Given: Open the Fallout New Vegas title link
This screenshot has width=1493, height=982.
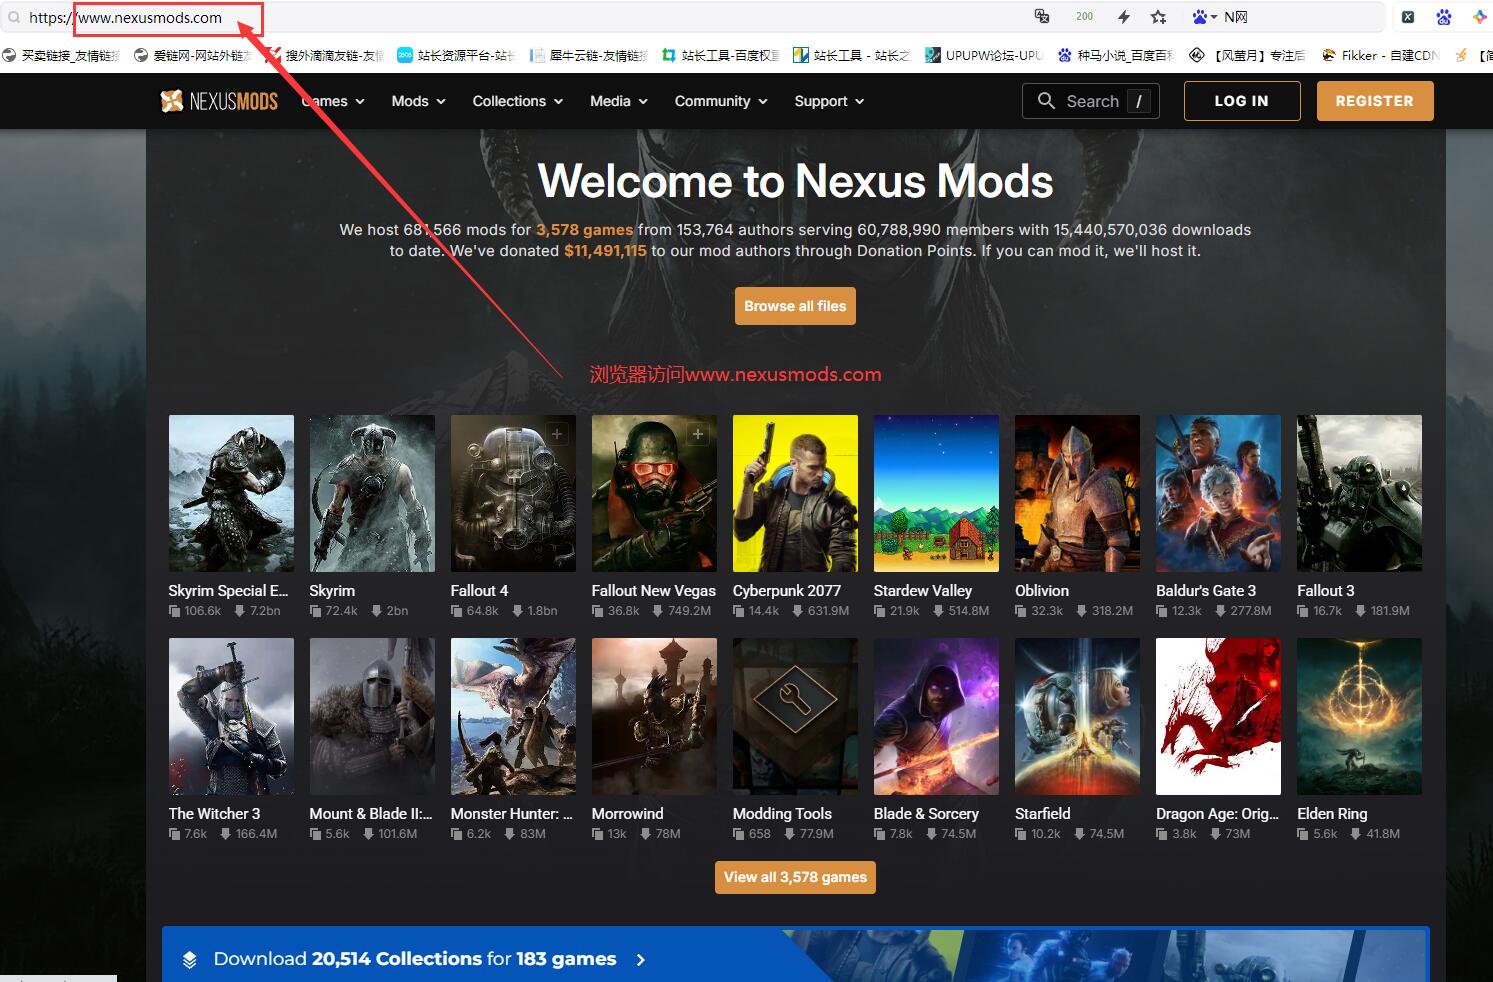Looking at the screenshot, I should [654, 591].
